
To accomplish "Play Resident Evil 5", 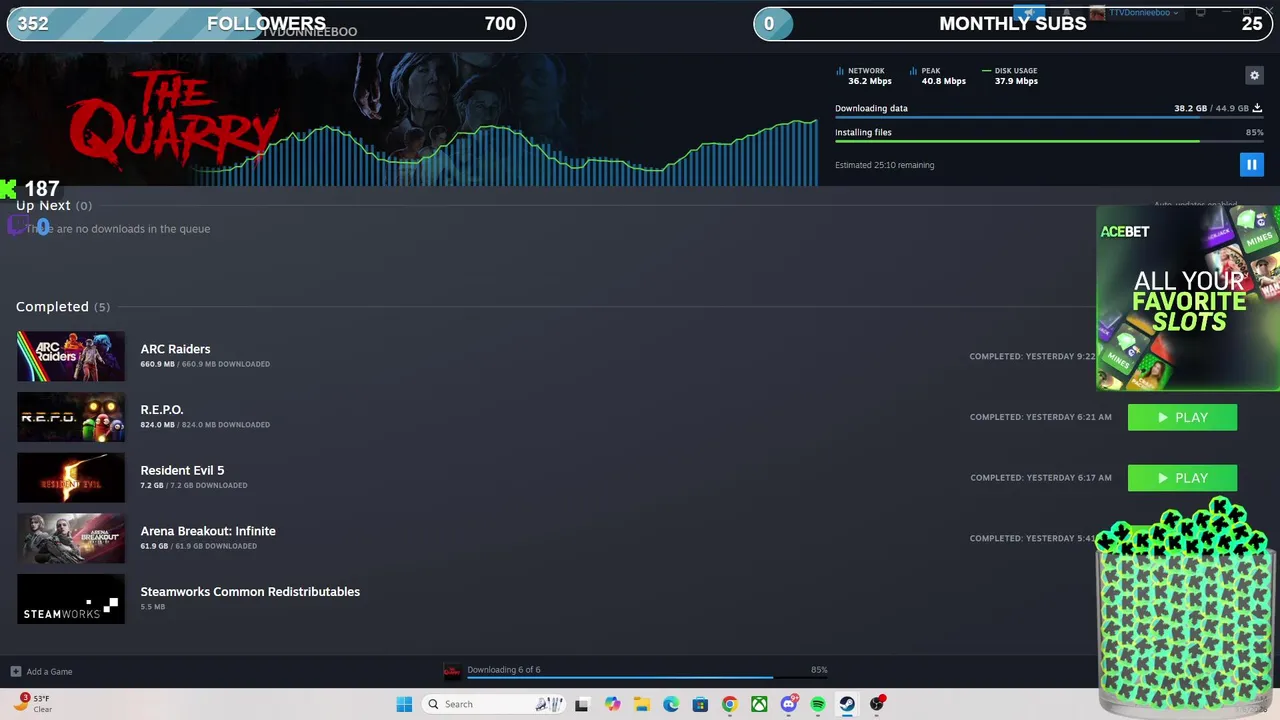I will point(1182,478).
